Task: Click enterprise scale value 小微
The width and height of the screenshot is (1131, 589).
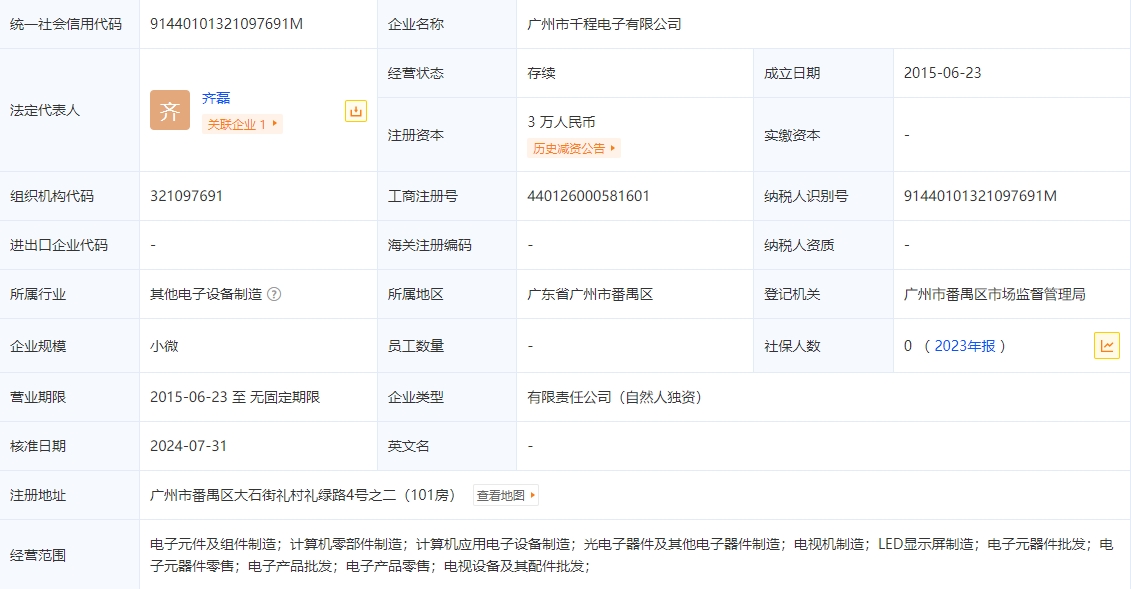Action: (164, 346)
